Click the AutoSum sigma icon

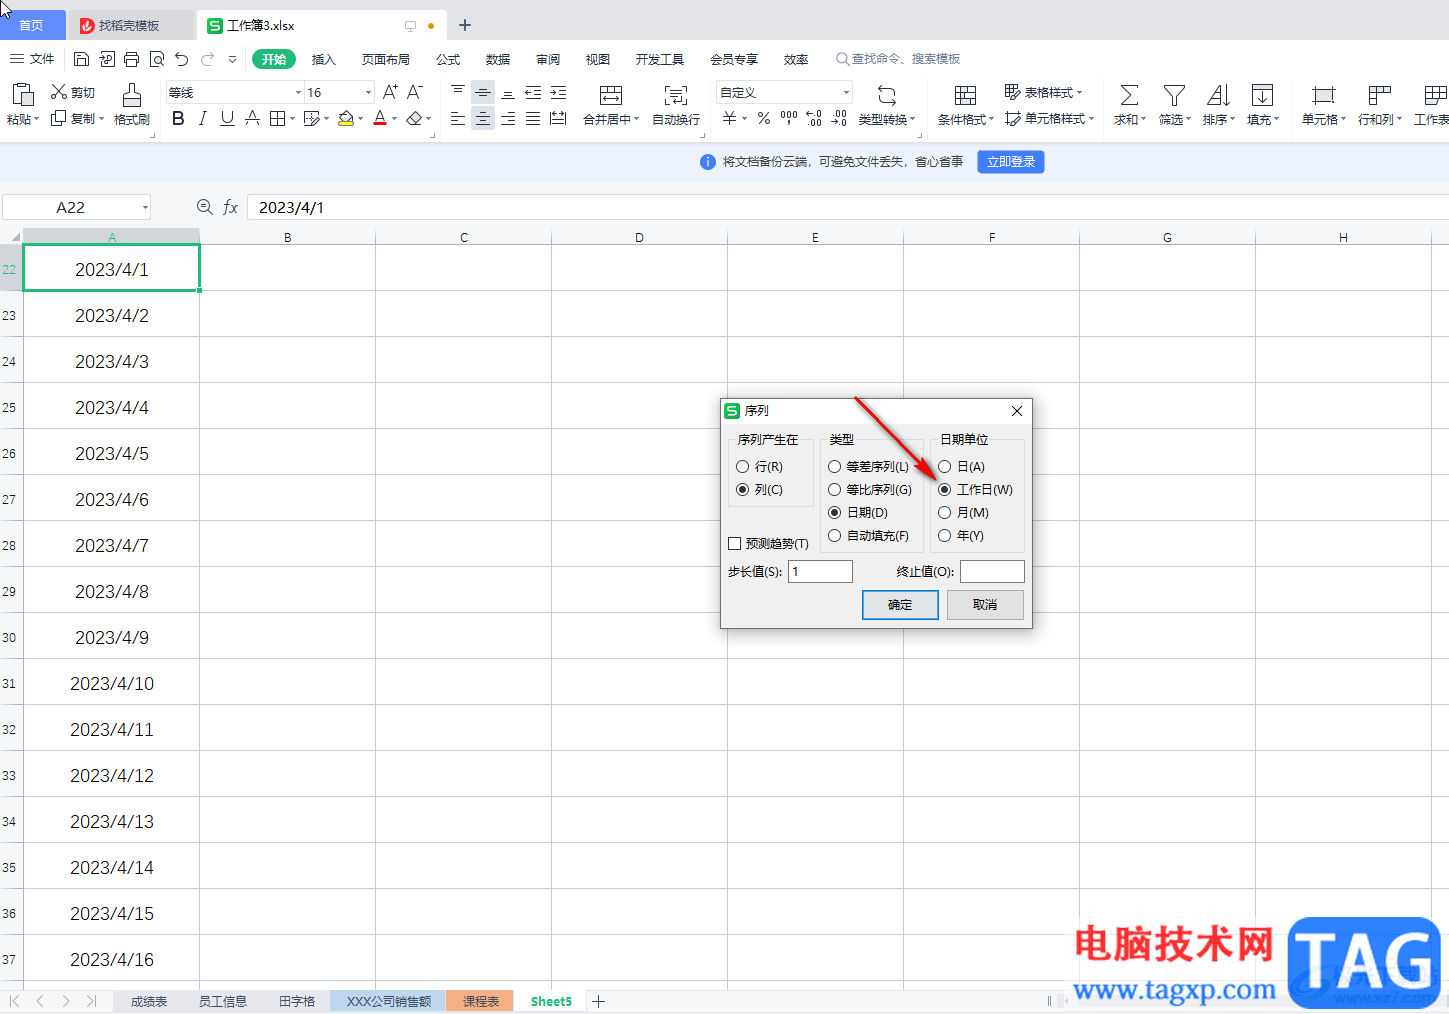[1129, 95]
